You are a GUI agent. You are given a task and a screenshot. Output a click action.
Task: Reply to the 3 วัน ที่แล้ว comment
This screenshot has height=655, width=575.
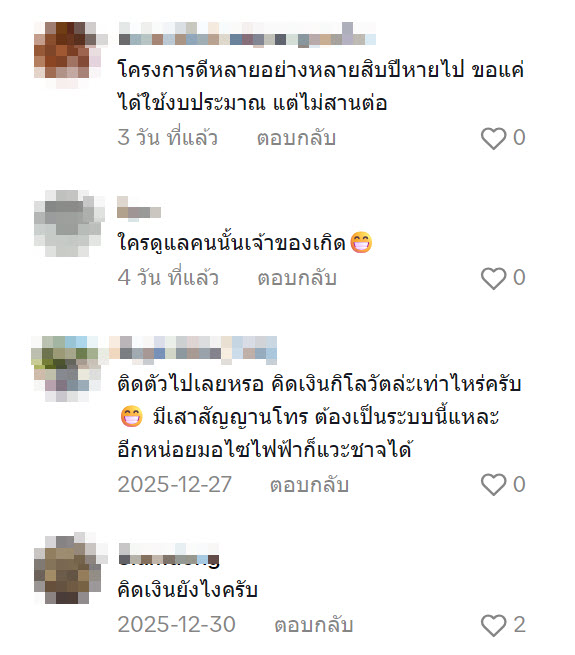296,138
